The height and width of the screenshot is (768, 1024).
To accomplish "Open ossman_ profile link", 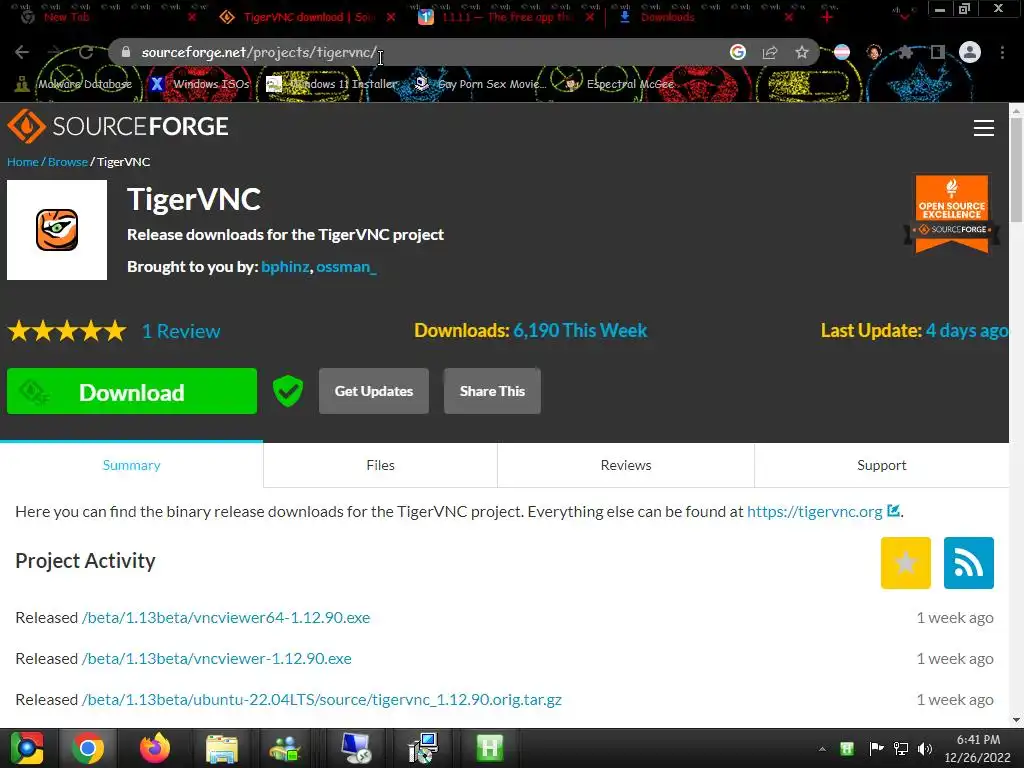I will click(x=346, y=266).
